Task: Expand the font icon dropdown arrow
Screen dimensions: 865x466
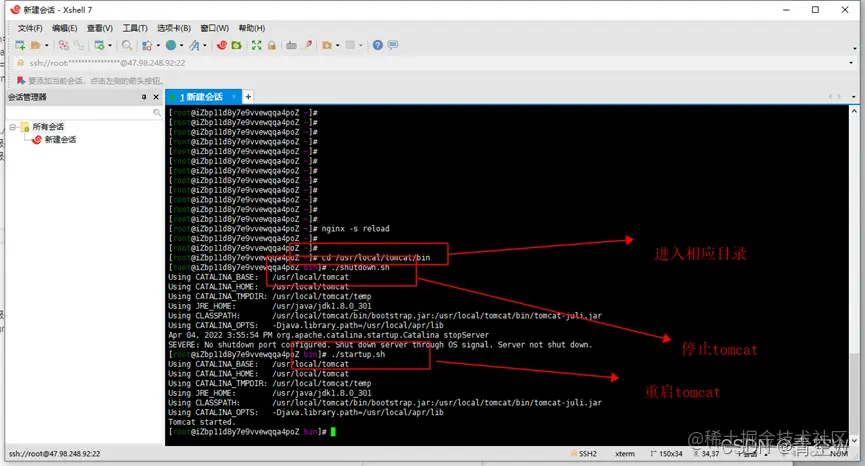Action: [205, 45]
